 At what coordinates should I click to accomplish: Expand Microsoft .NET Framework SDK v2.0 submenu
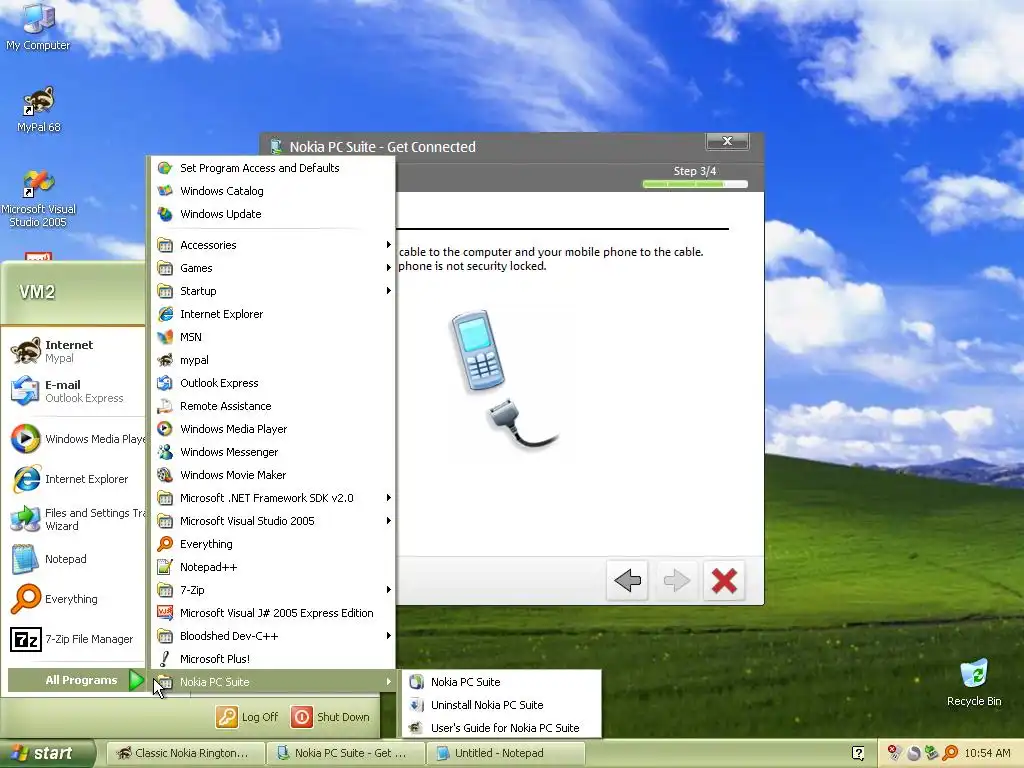tap(272, 498)
